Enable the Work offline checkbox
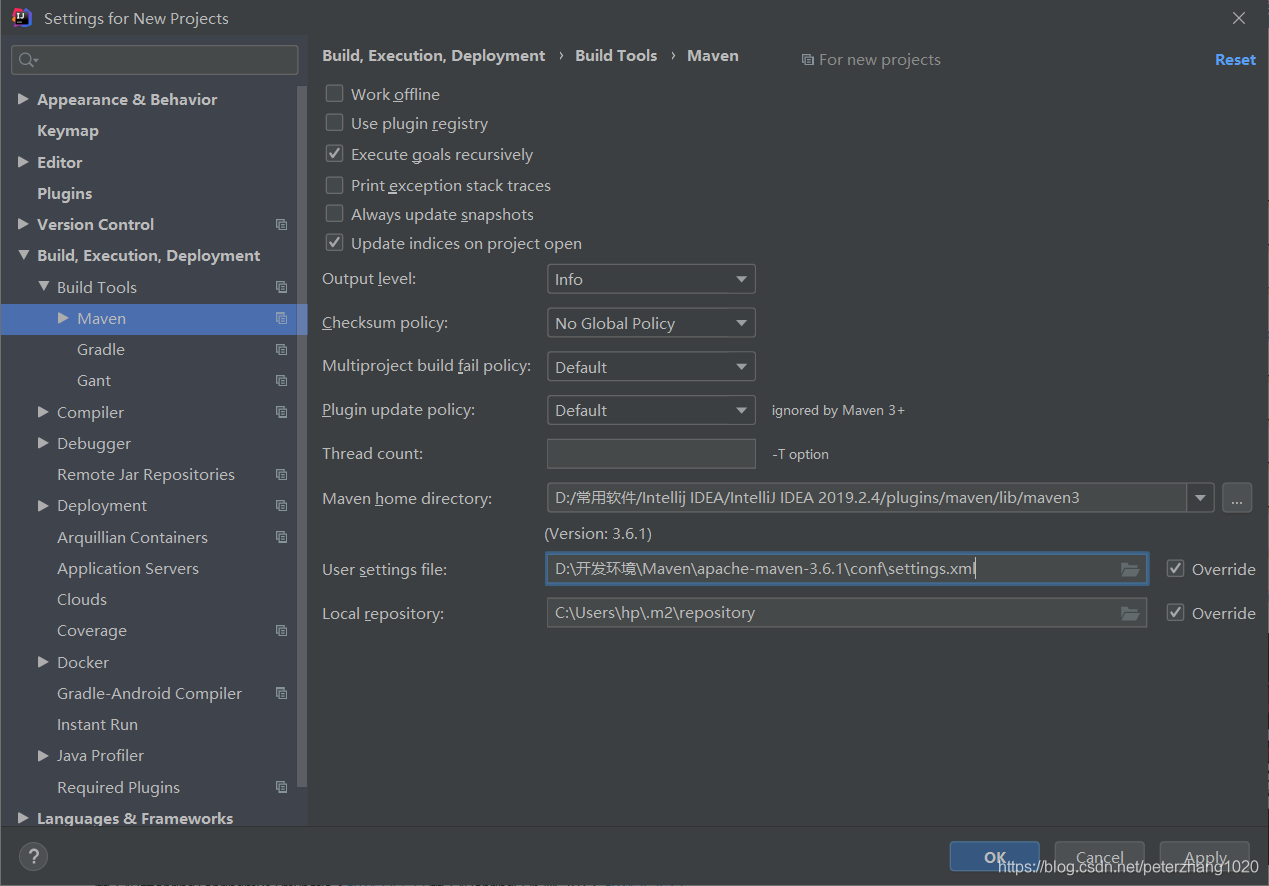Viewport: 1269px width, 886px height. [x=334, y=94]
